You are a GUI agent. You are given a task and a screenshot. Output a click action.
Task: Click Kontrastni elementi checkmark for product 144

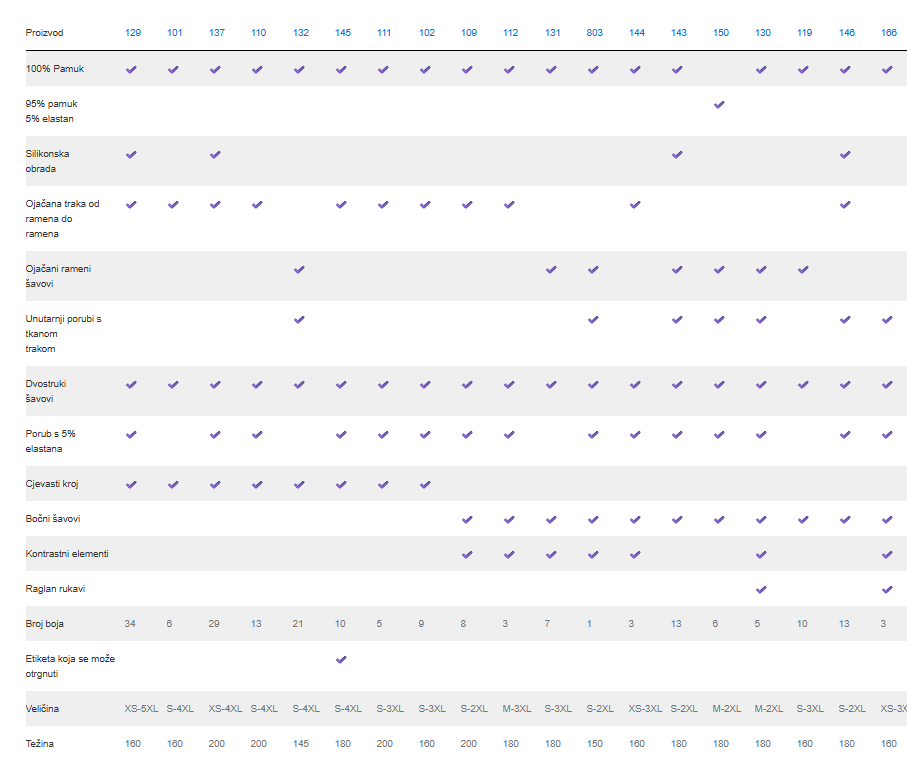636,554
